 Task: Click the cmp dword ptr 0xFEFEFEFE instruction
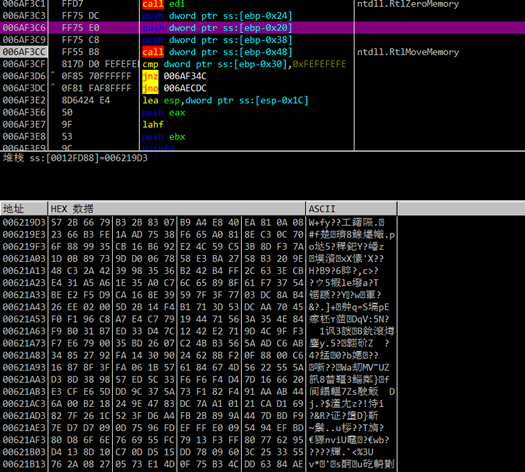pyautogui.click(x=244, y=64)
